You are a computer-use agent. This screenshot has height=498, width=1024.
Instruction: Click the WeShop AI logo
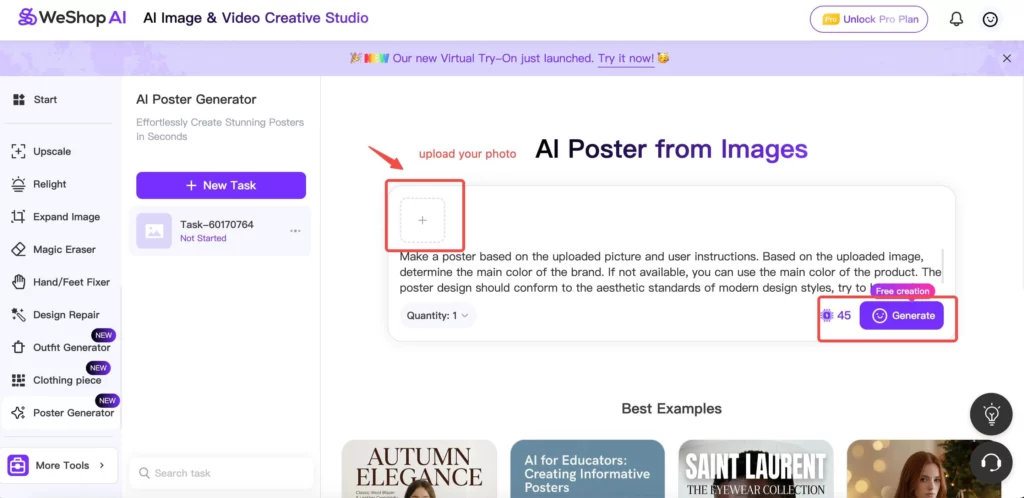[x=72, y=18]
